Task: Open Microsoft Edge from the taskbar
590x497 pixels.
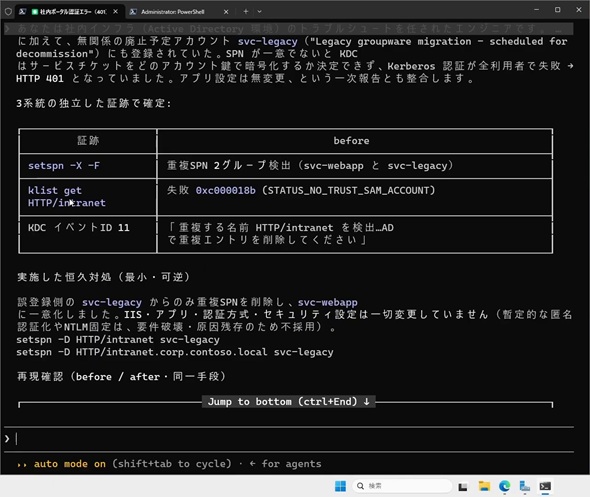Action: [504, 486]
